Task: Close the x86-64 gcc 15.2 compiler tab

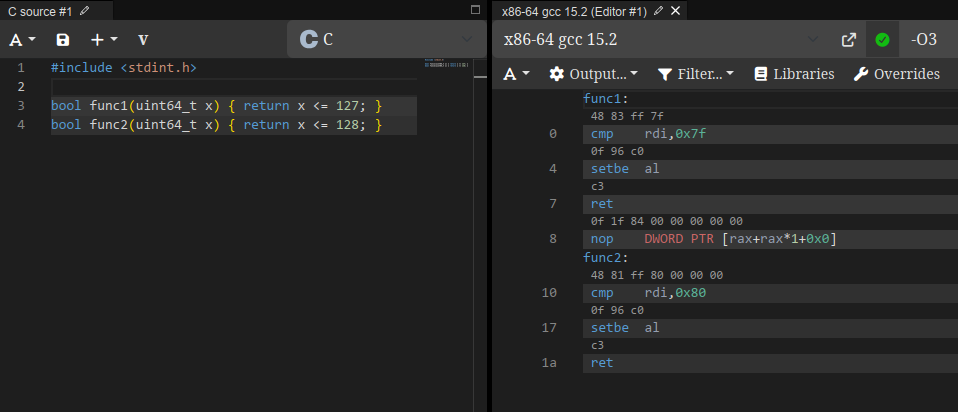Action: pos(675,11)
